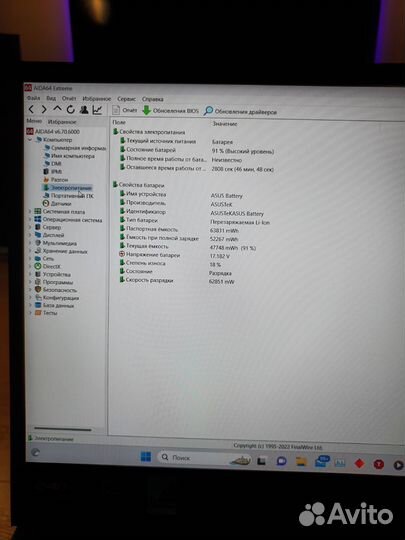
Task: Expand the Мультимедиа node
Action: (30, 243)
